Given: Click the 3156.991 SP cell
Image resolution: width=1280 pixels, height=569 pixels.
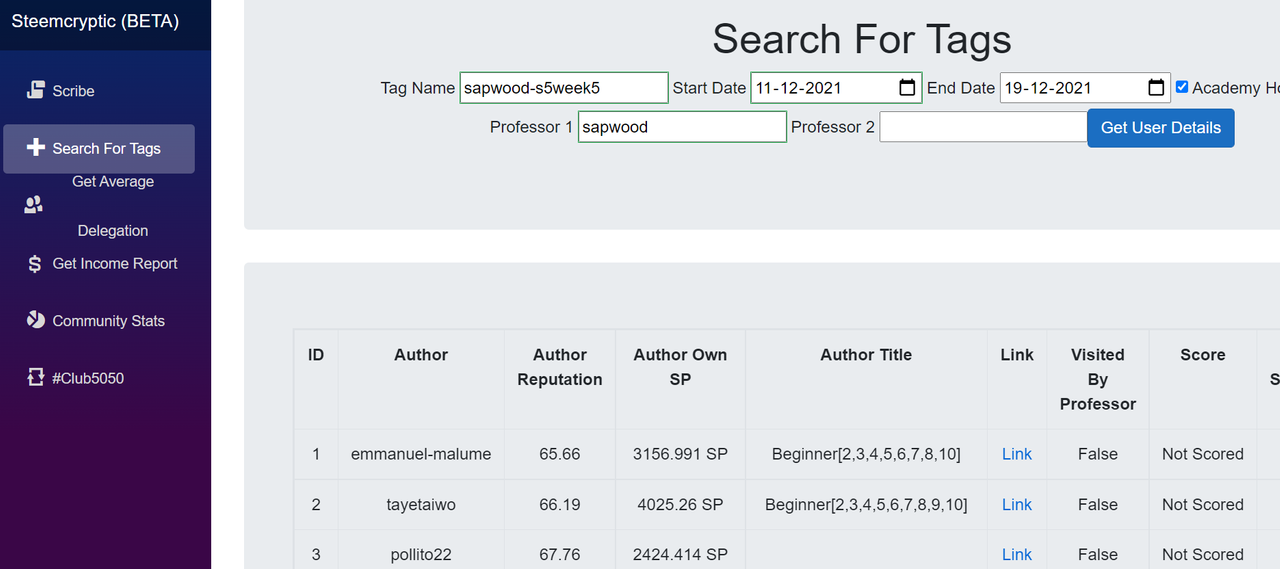Looking at the screenshot, I should (x=680, y=454).
